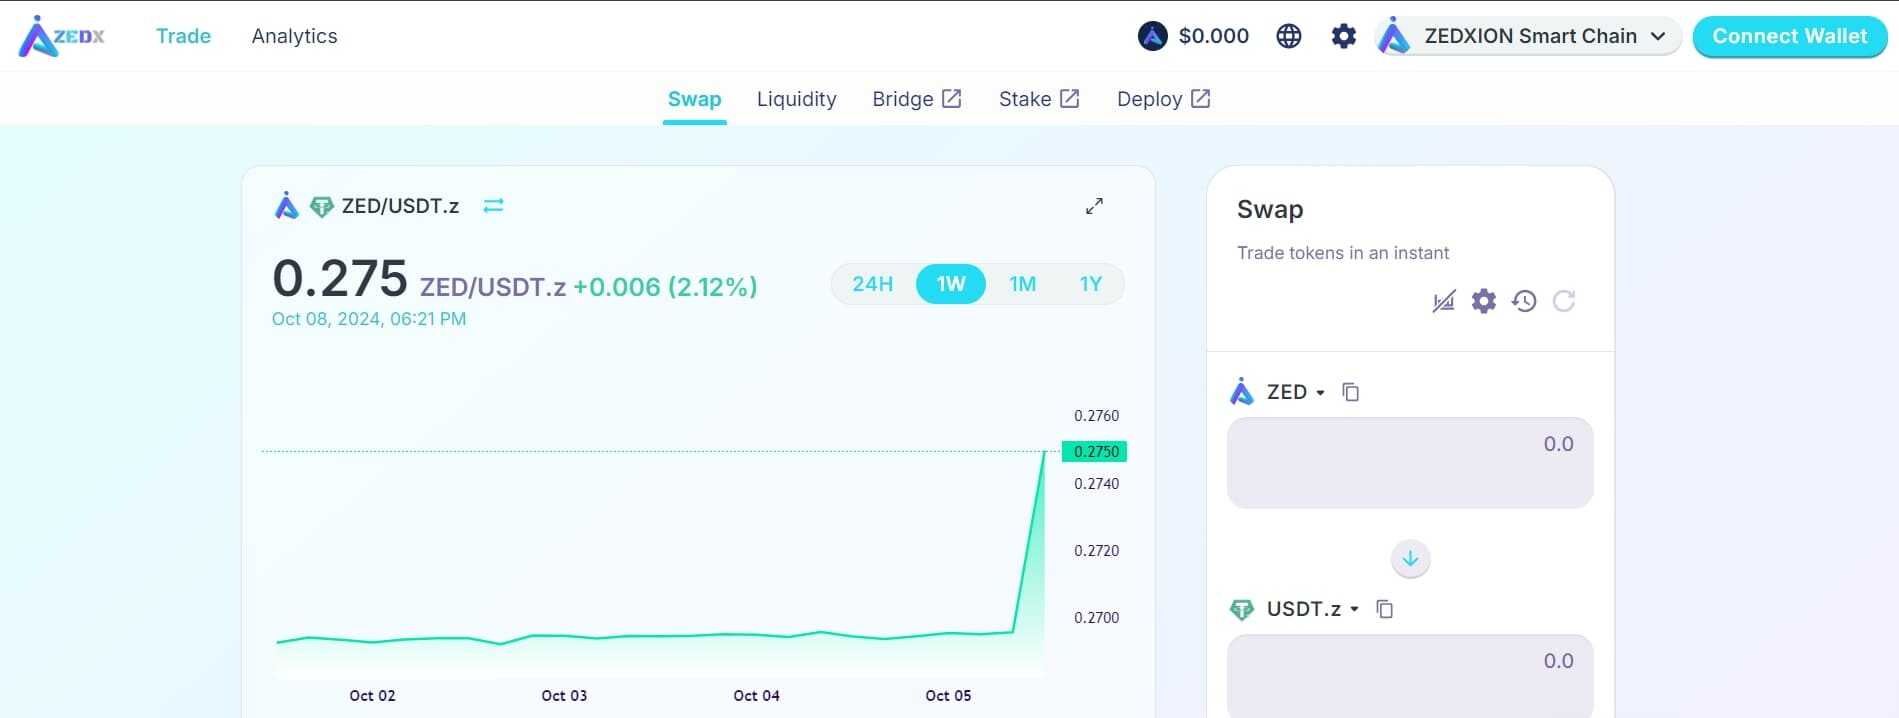Screen dimensions: 1899x718
Task: Open the swap settings gear icon
Action: 1483,301
